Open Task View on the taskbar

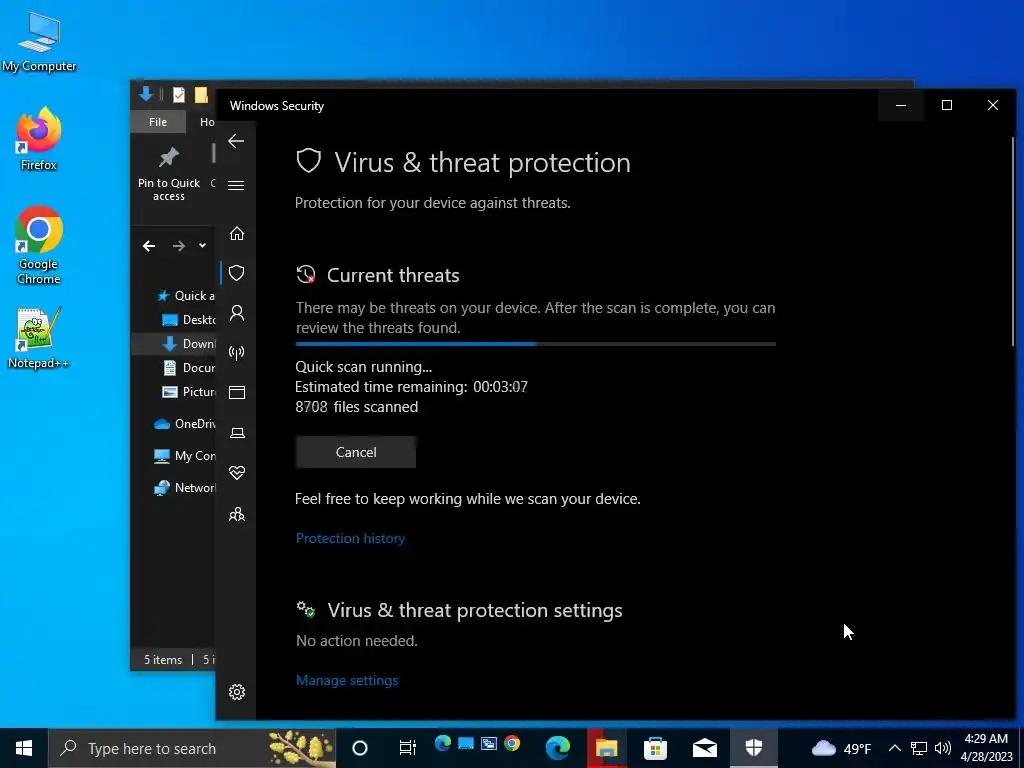408,748
